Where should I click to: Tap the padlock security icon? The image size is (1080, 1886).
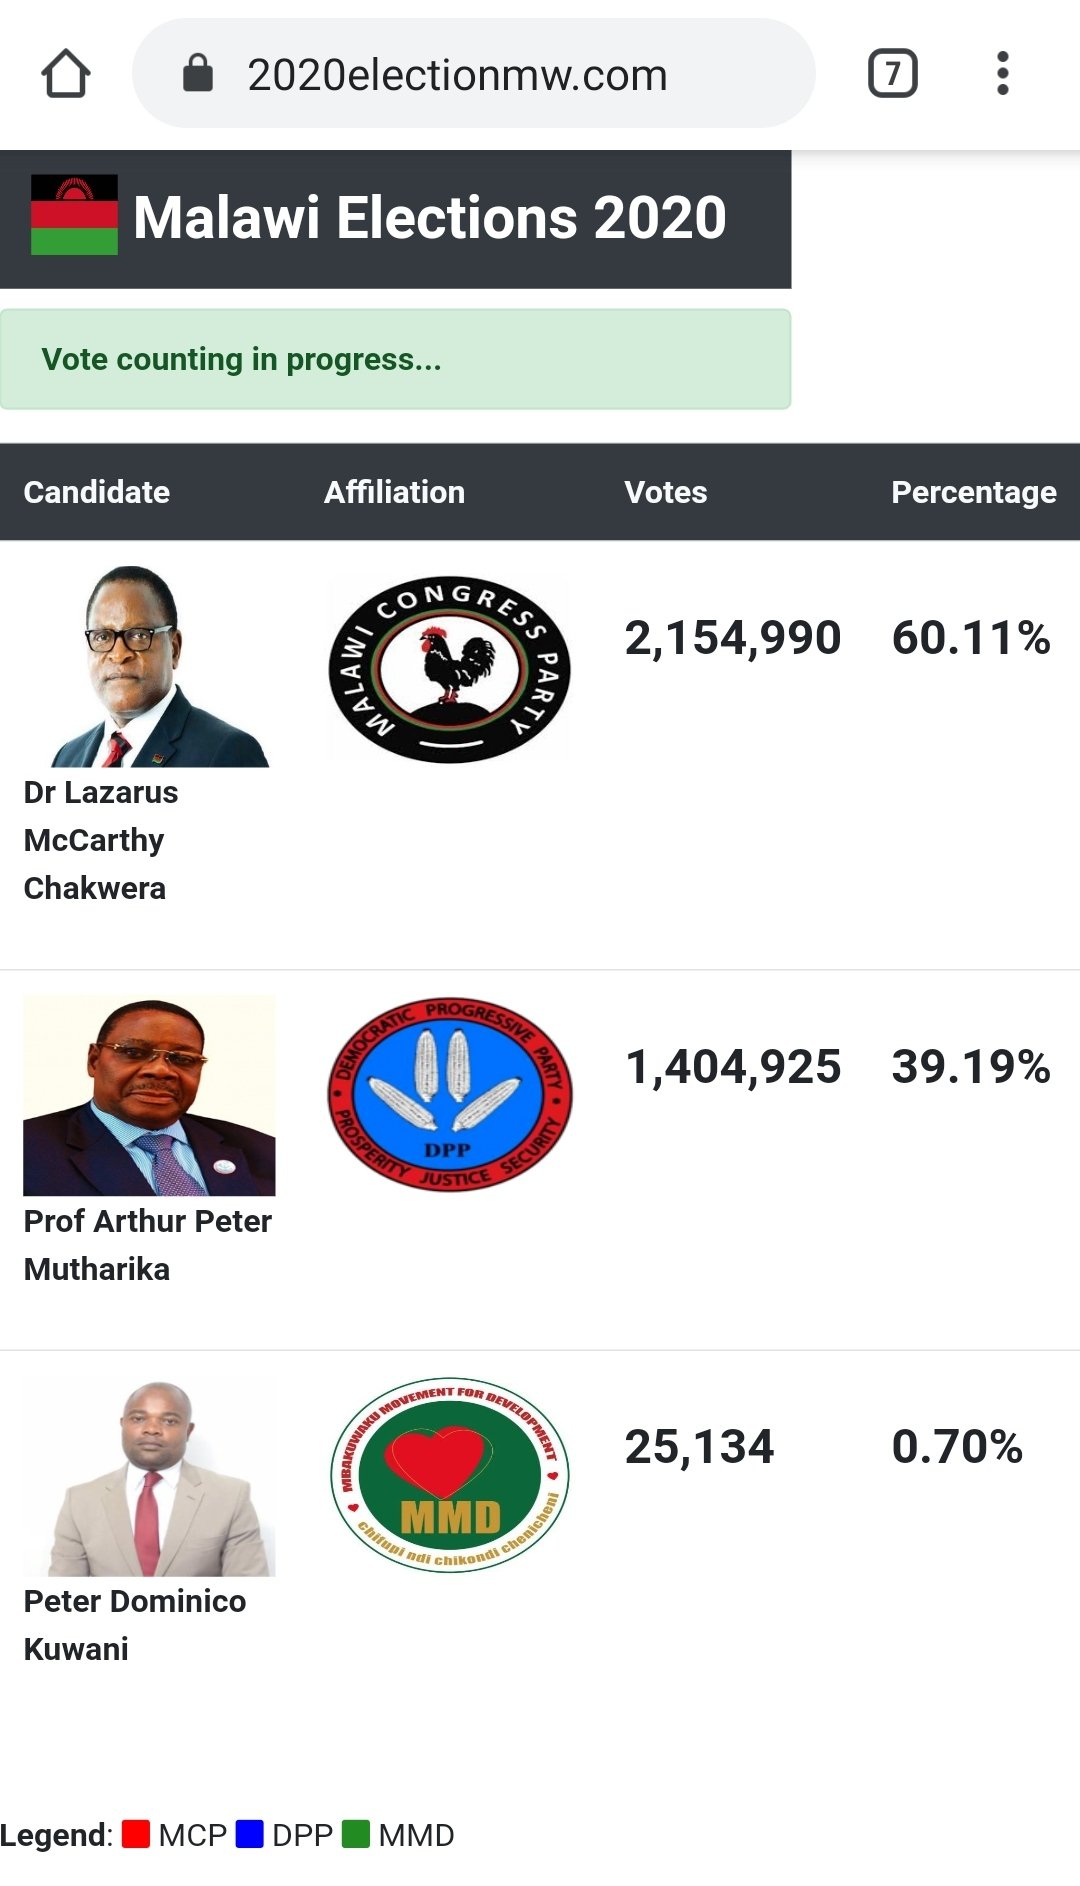[x=198, y=73]
